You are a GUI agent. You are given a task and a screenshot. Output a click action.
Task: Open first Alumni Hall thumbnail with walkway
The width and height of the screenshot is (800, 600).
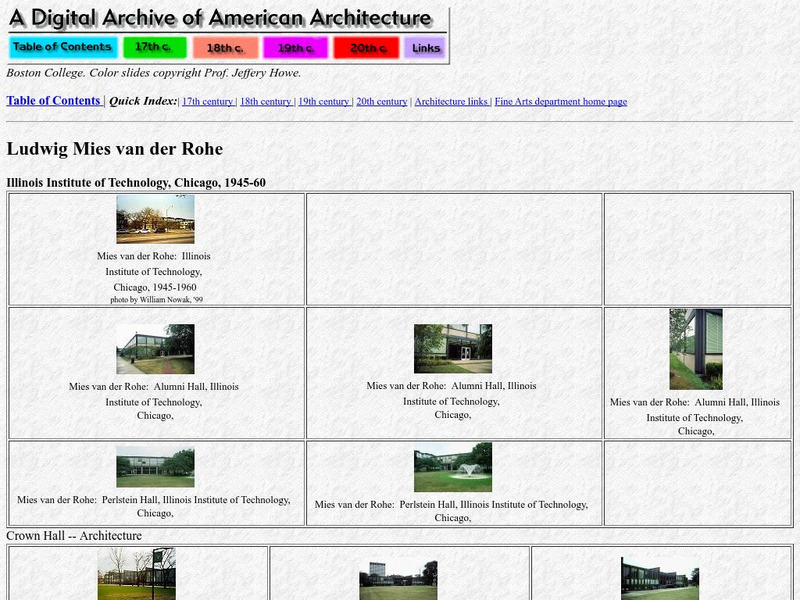tap(155, 349)
